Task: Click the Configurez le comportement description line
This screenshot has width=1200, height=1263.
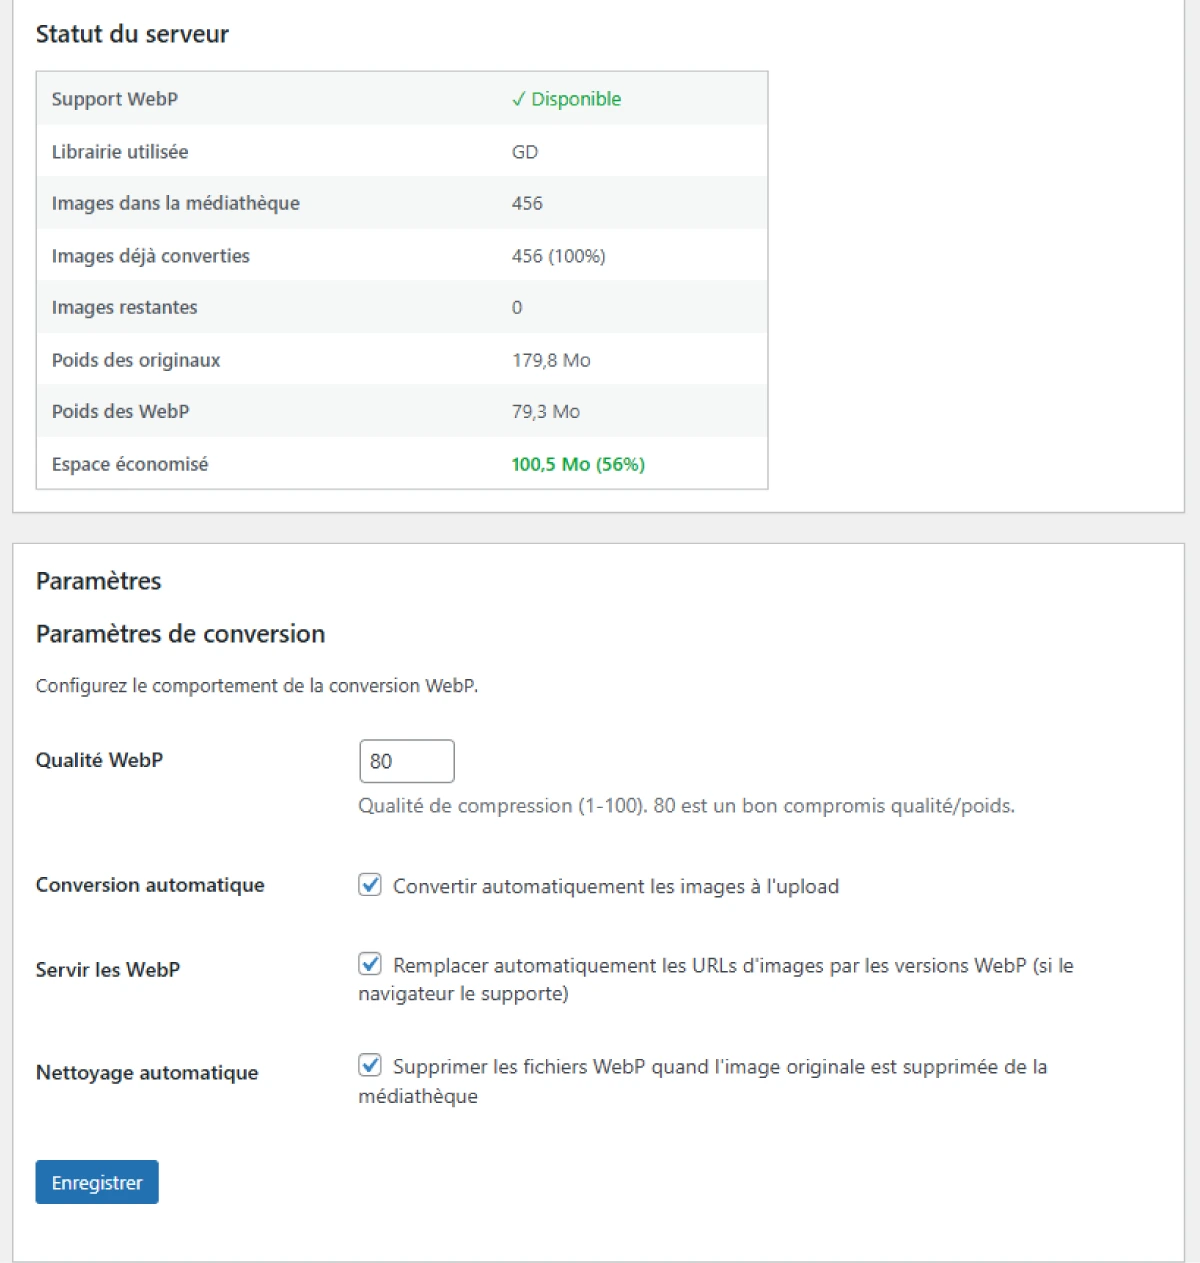Action: pos(257,686)
